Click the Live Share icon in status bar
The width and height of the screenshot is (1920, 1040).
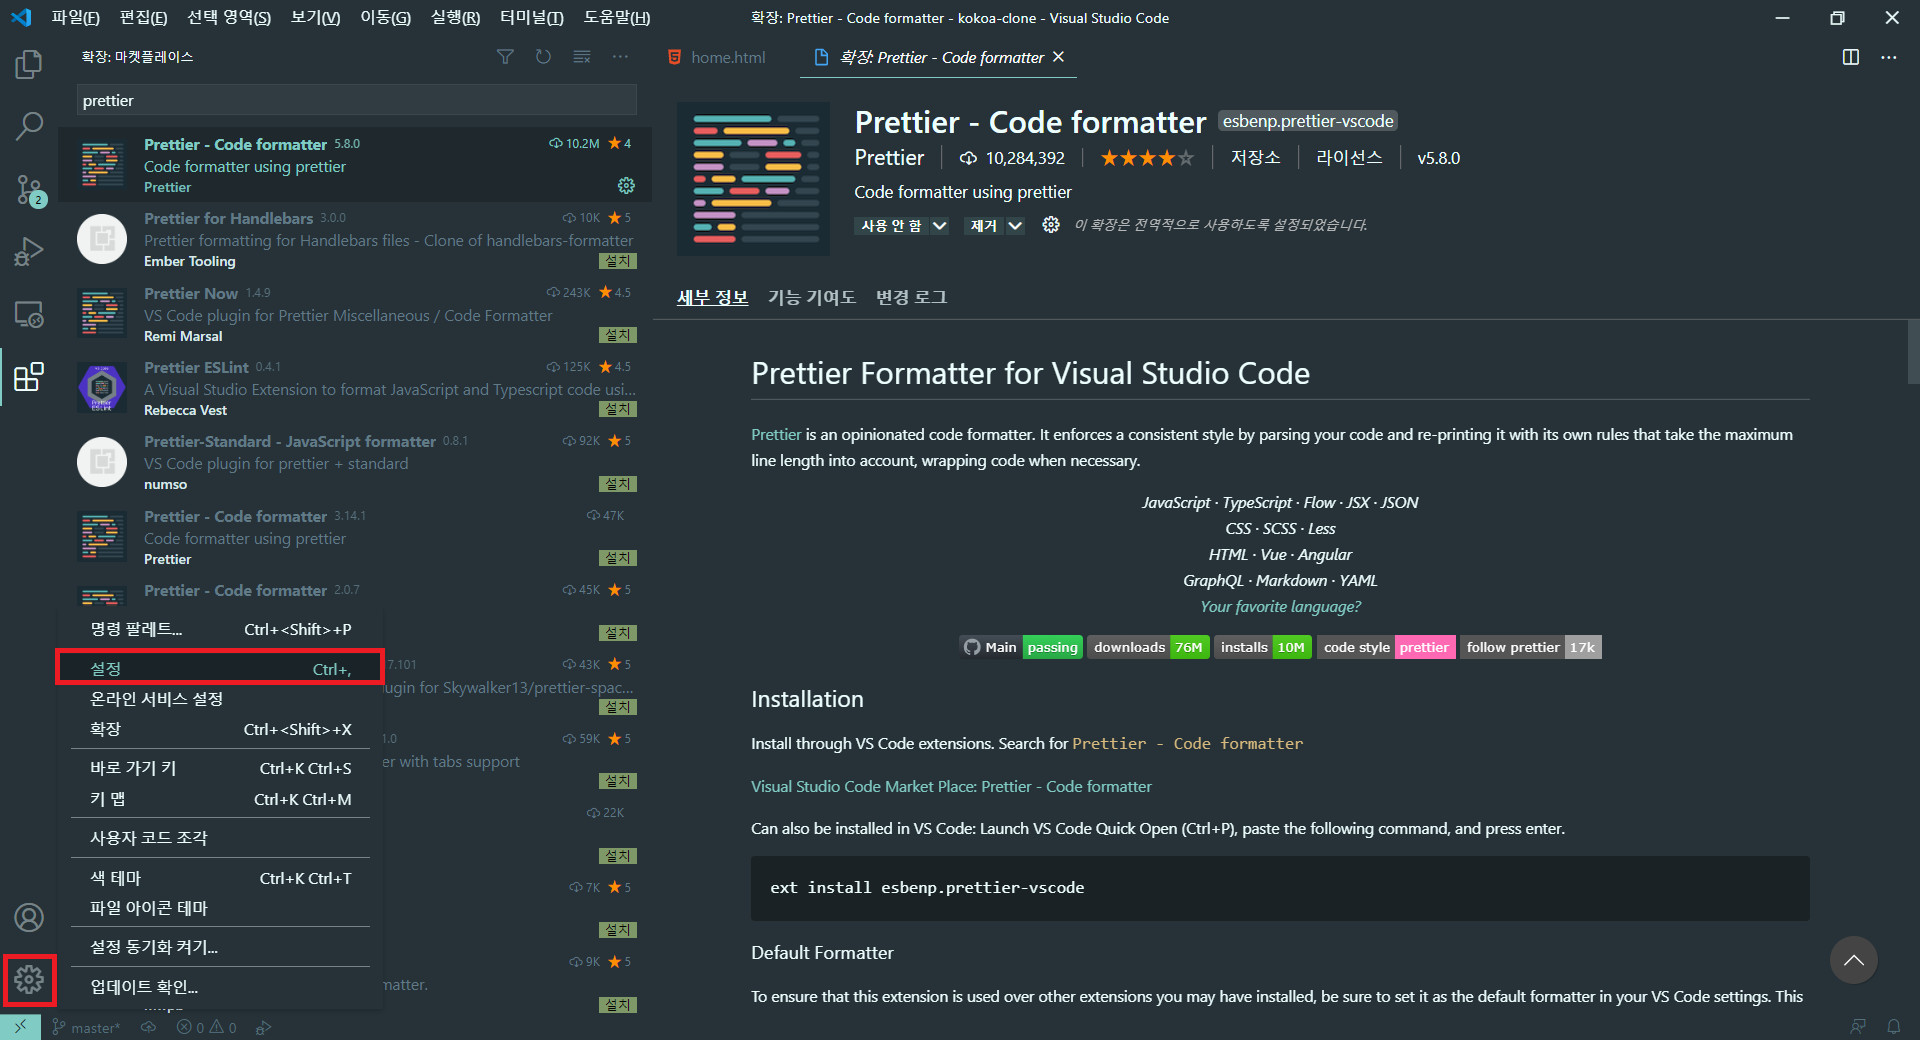(x=264, y=1027)
